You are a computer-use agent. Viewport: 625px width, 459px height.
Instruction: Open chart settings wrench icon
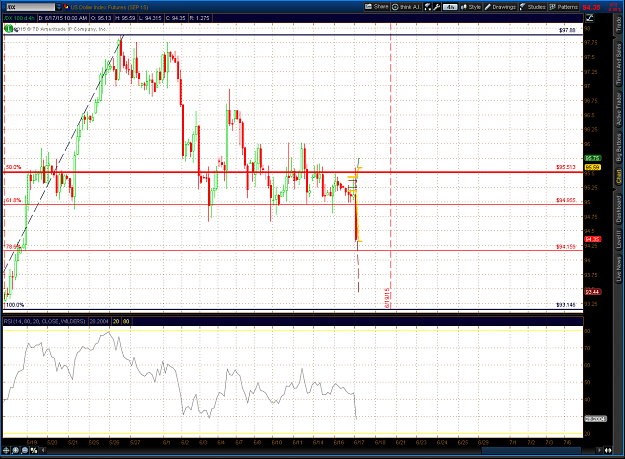coord(436,7)
